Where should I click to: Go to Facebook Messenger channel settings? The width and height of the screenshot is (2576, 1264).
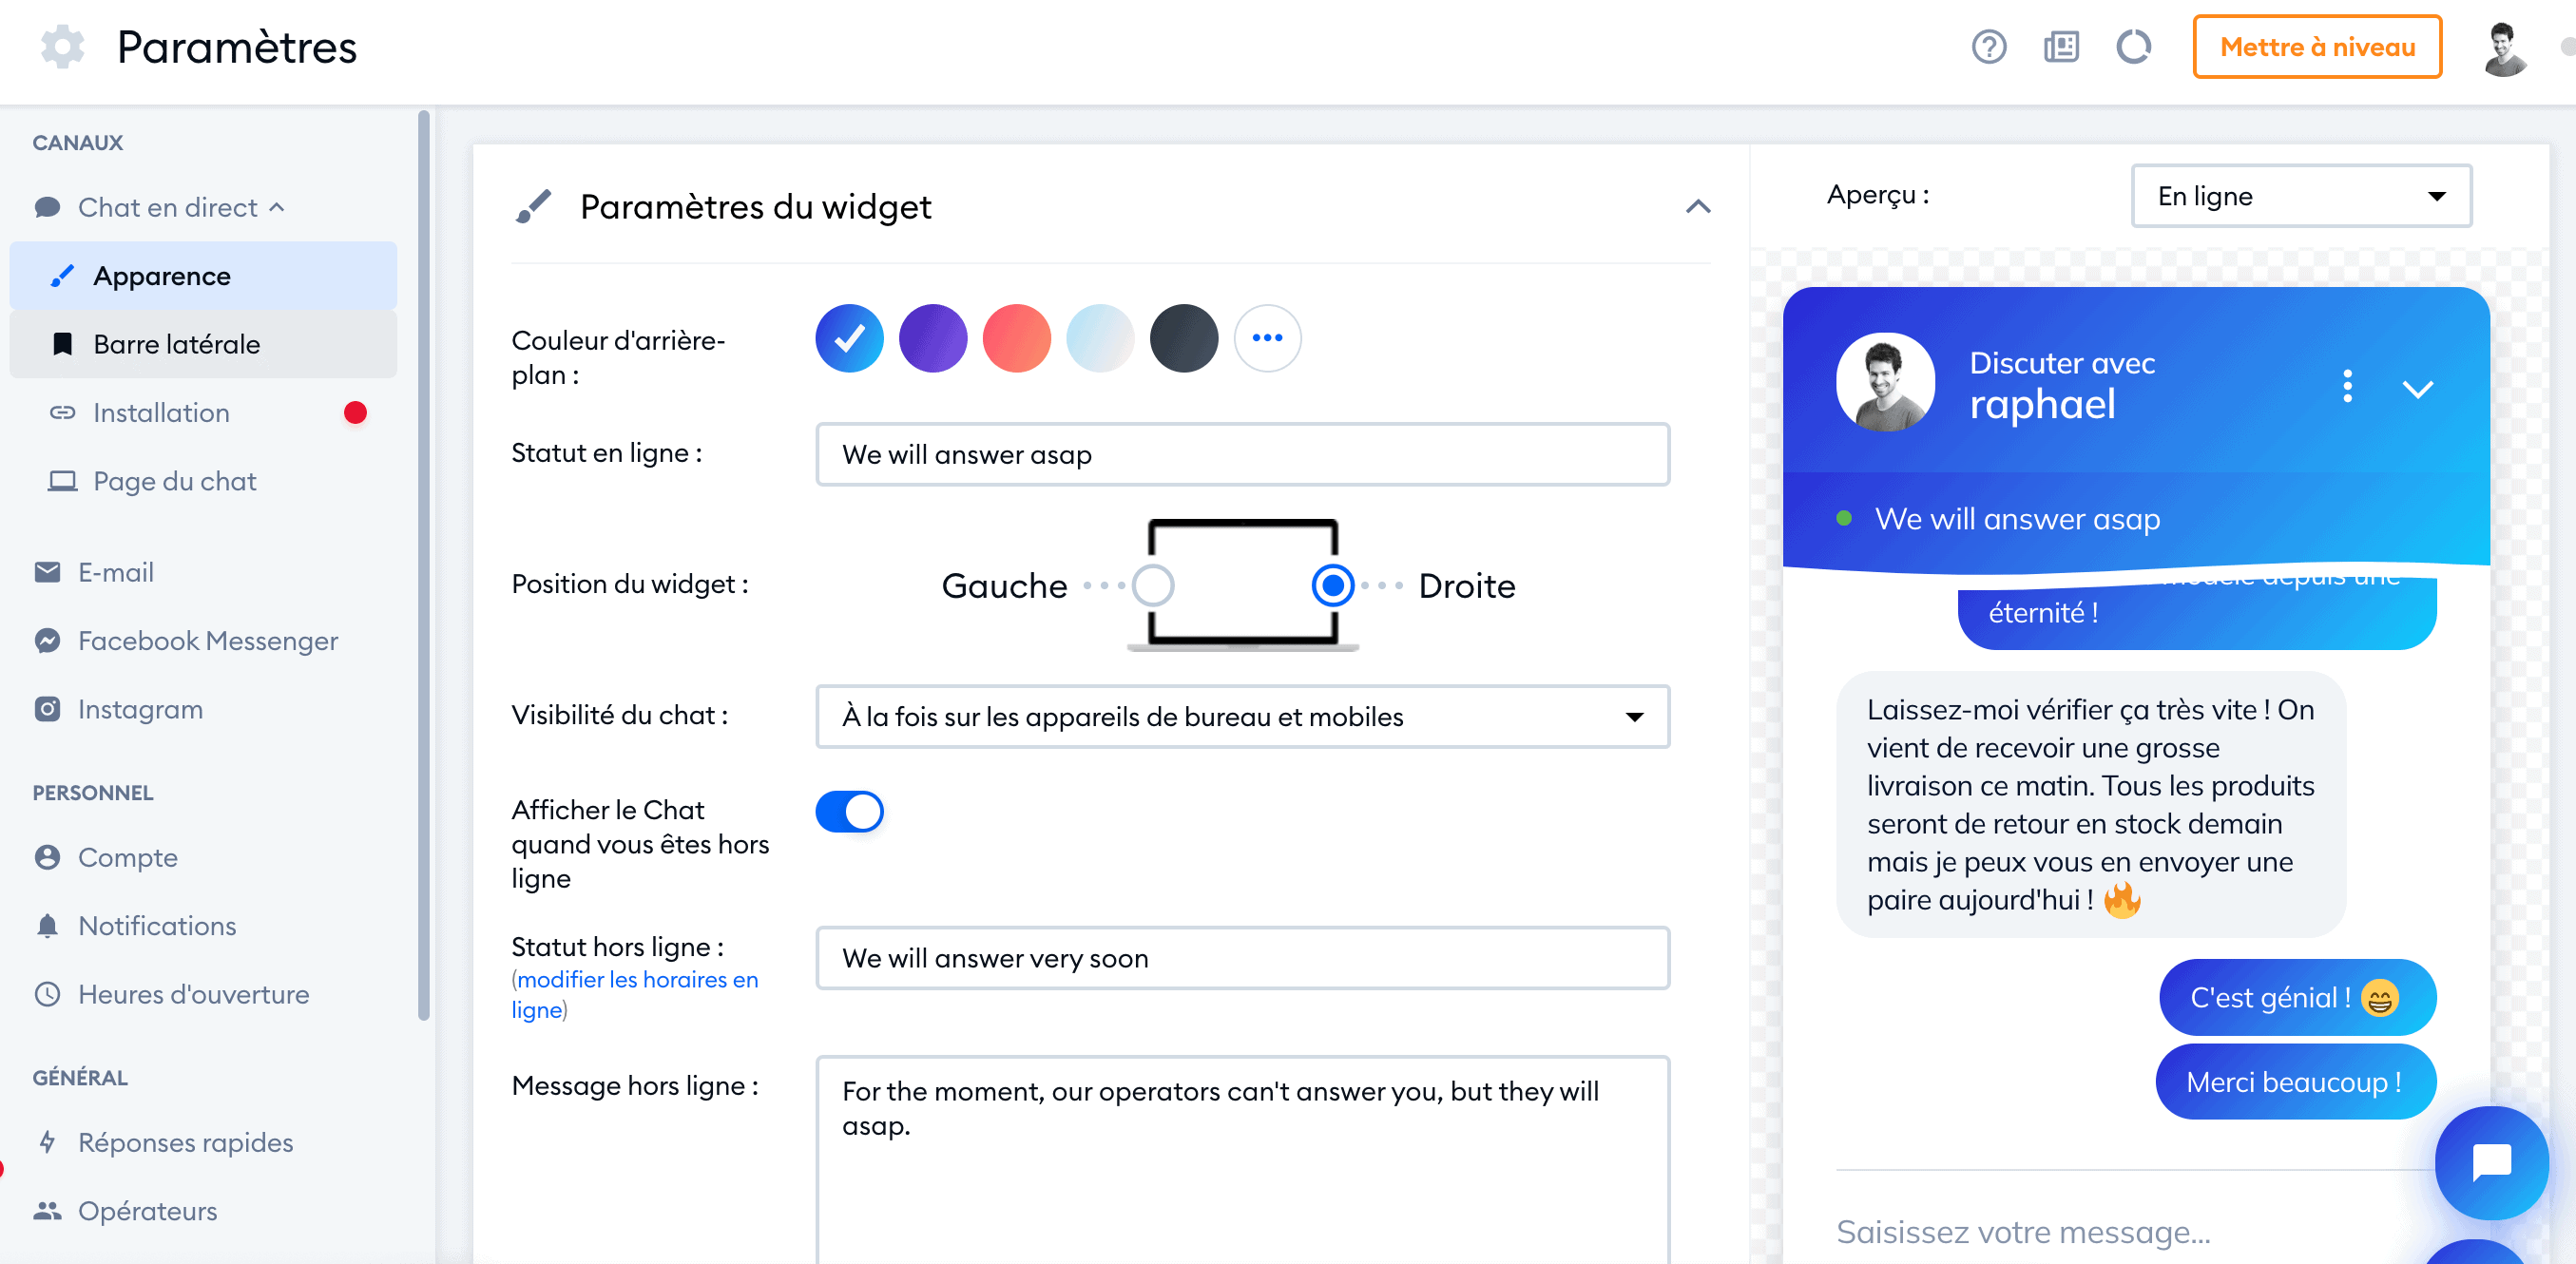(x=207, y=640)
